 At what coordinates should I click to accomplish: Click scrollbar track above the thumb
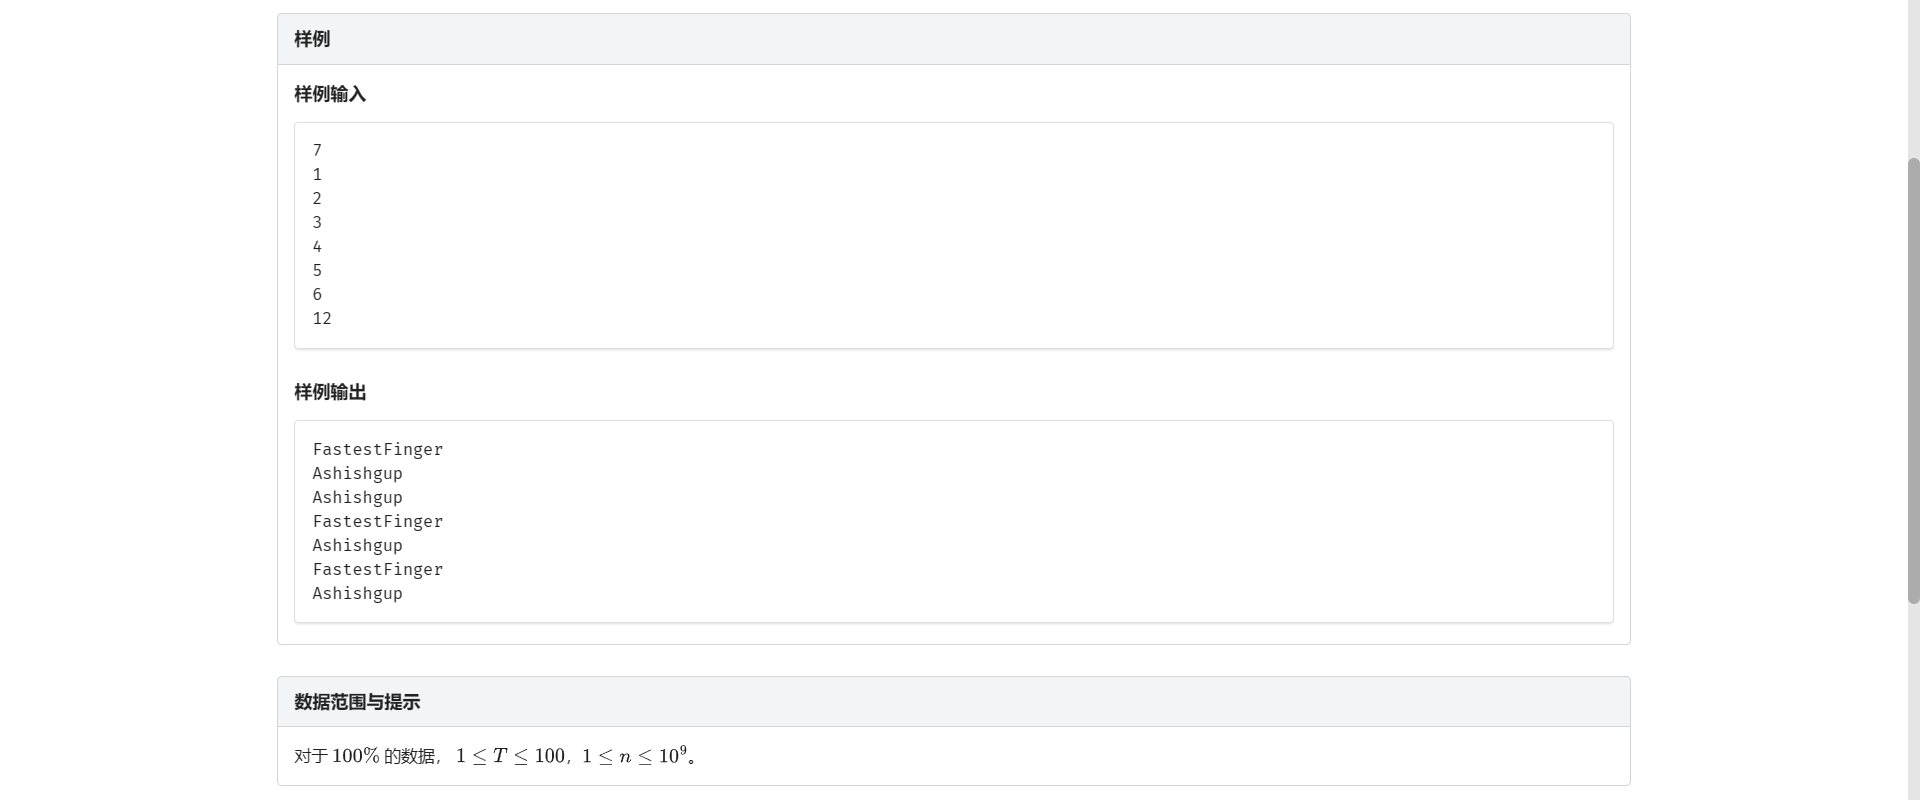(x=1913, y=80)
